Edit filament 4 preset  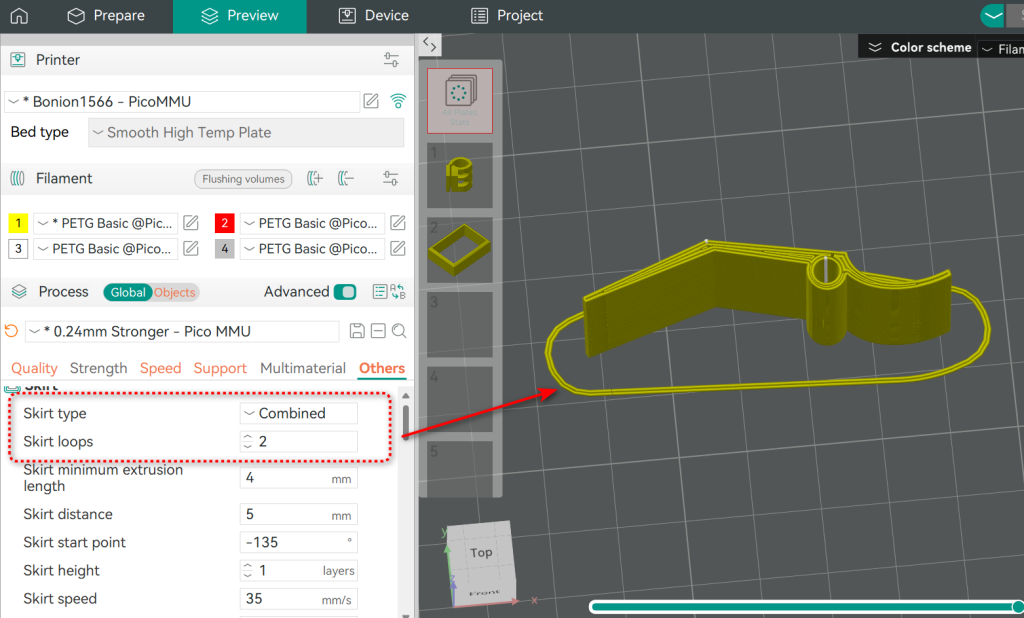pyautogui.click(x=398, y=248)
